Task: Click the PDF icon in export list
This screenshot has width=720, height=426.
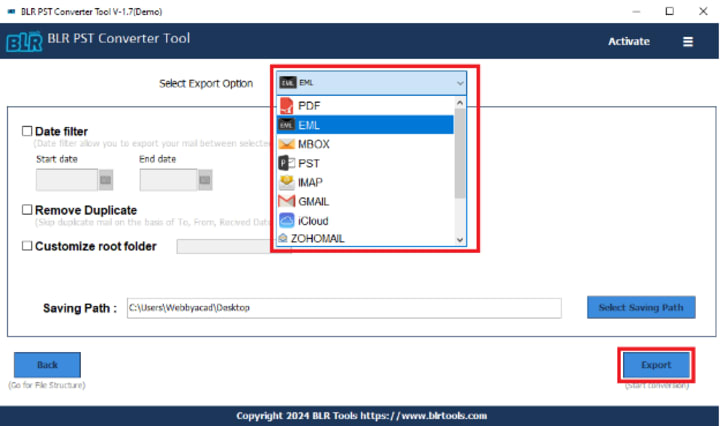Action: pyautogui.click(x=287, y=106)
